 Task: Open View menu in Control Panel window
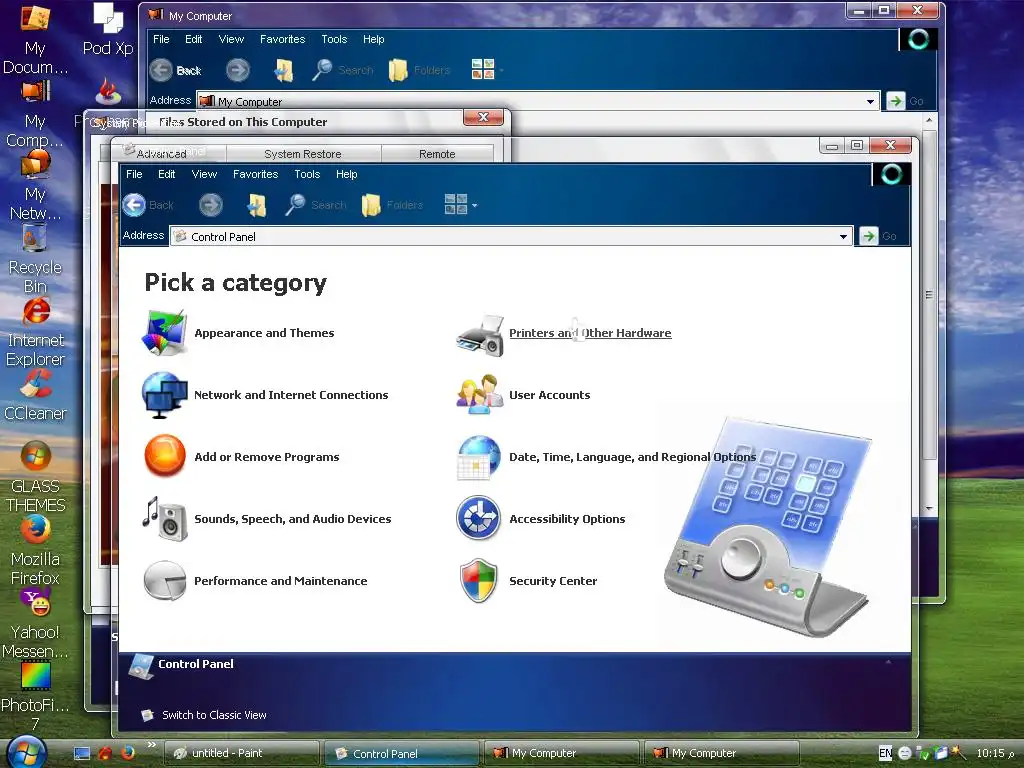[x=204, y=174]
